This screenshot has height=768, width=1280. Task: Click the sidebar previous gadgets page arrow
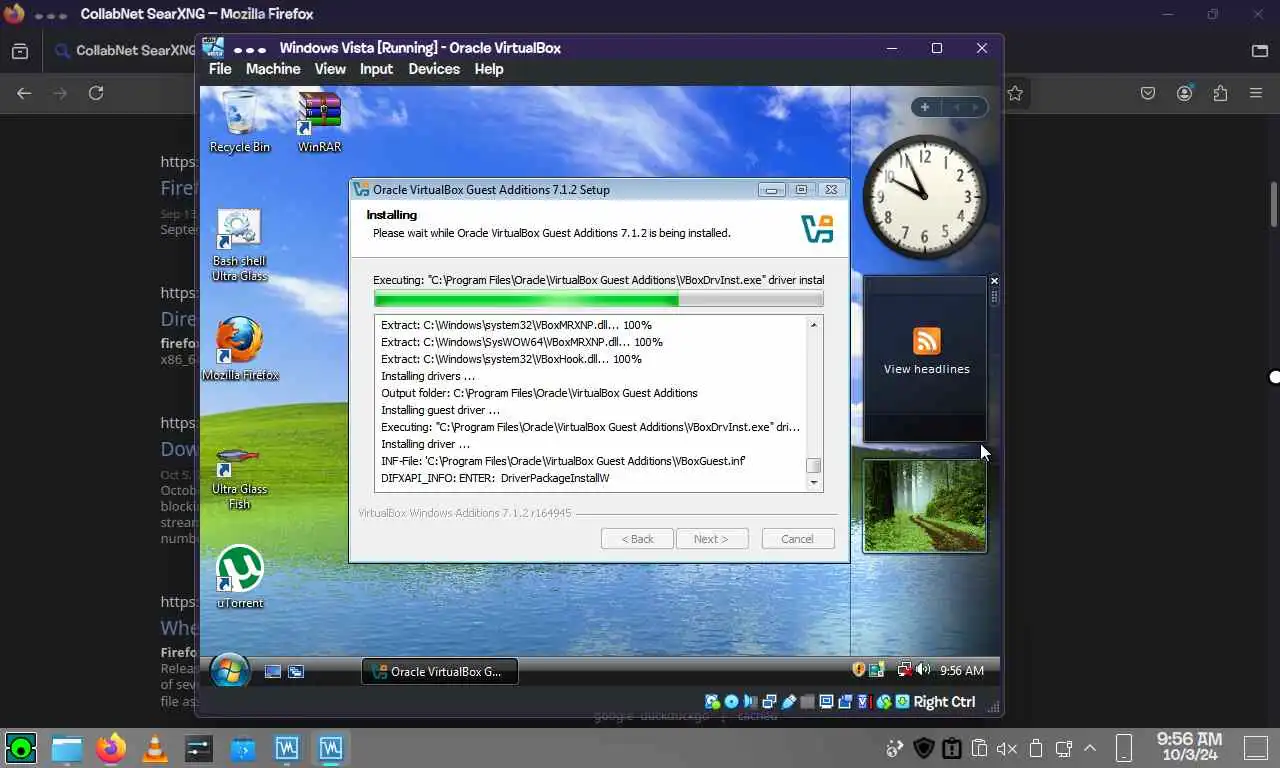click(x=956, y=107)
